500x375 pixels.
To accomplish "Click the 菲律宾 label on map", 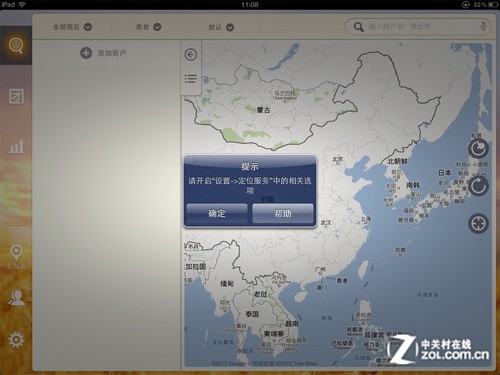I will click(x=374, y=334).
